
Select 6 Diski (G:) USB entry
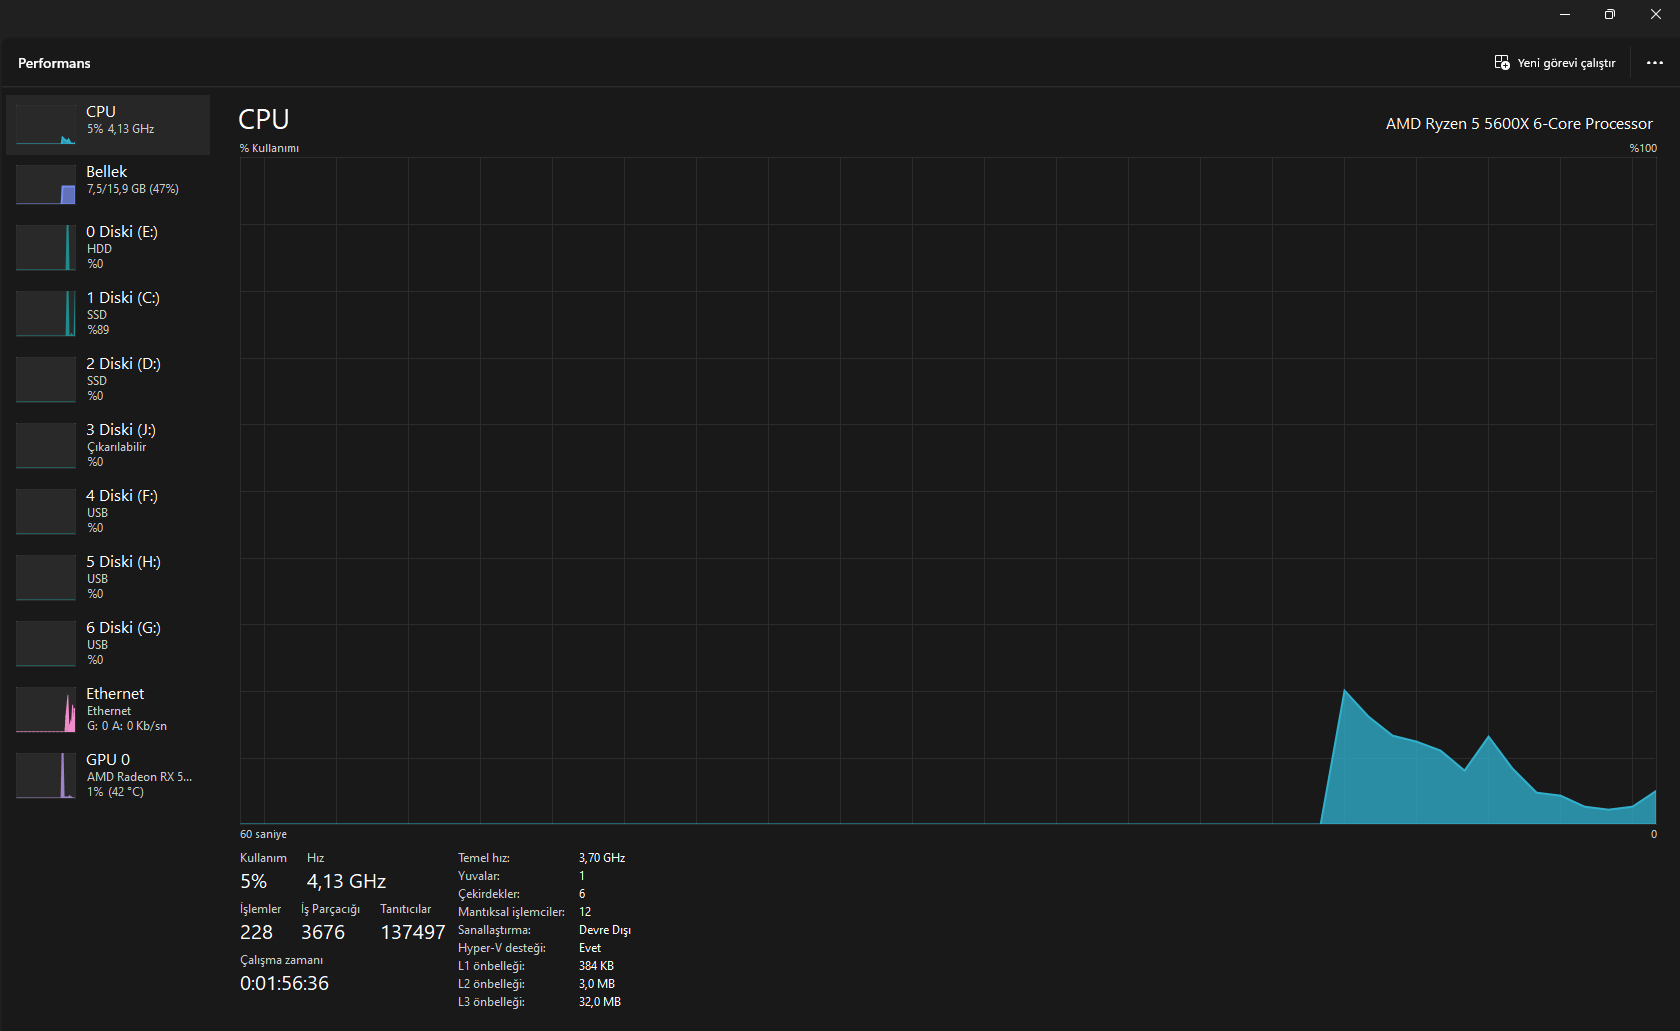click(x=108, y=643)
